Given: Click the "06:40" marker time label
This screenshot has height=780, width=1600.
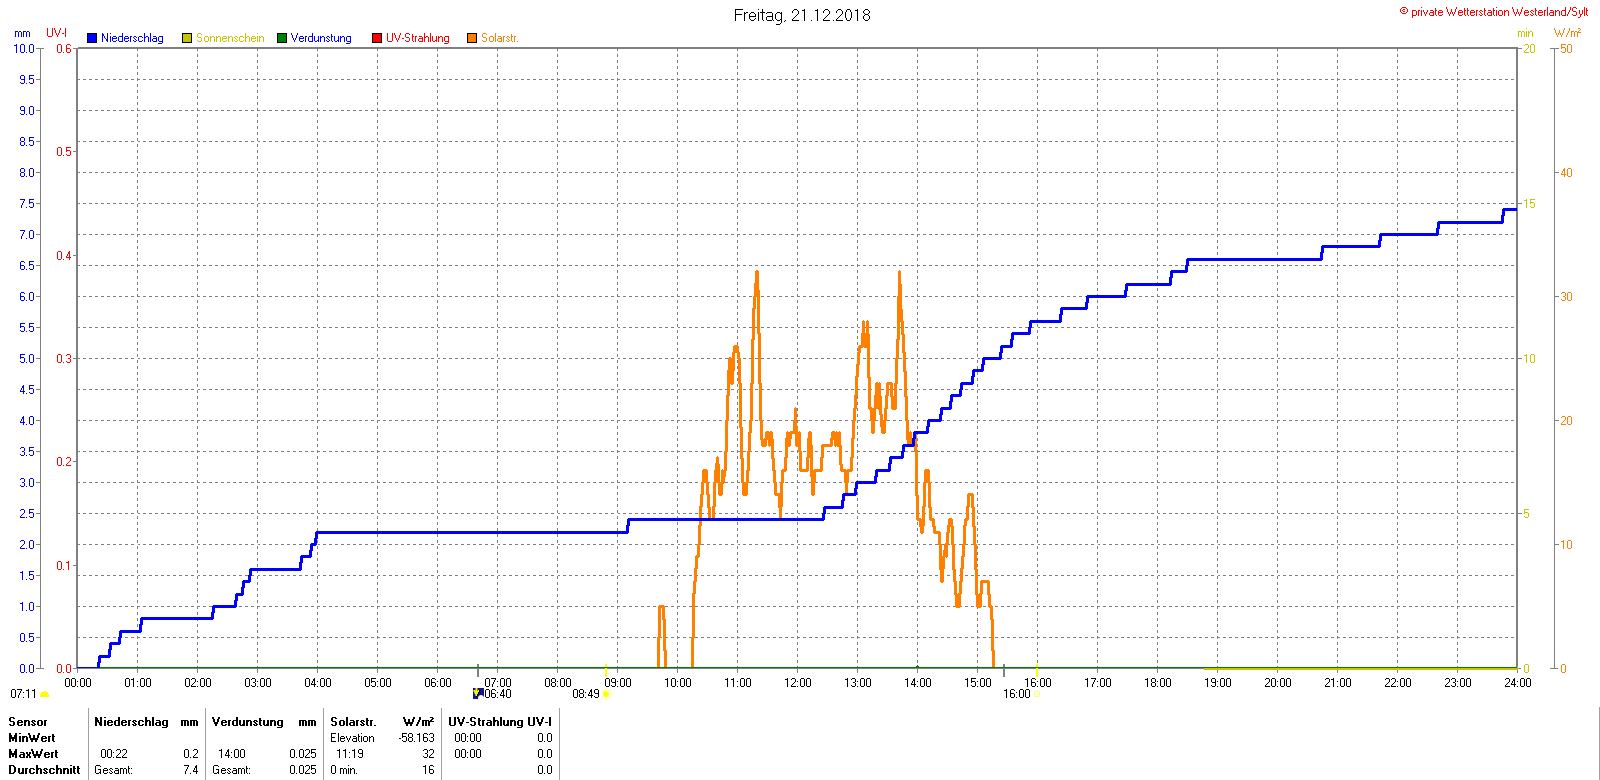Looking at the screenshot, I should click(498, 694).
